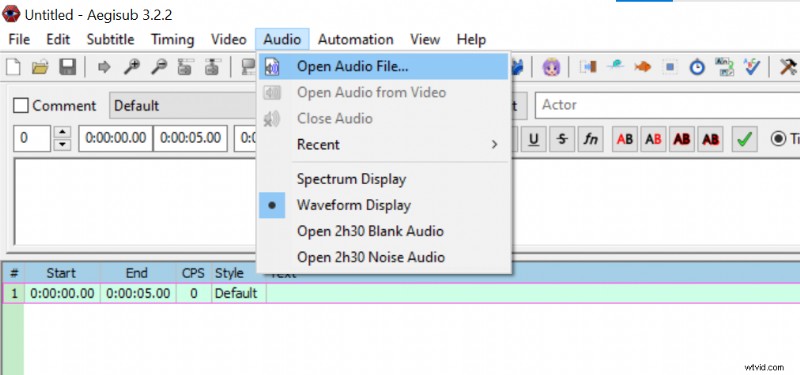
Task: Open the Default style dropdown
Action: point(184,106)
